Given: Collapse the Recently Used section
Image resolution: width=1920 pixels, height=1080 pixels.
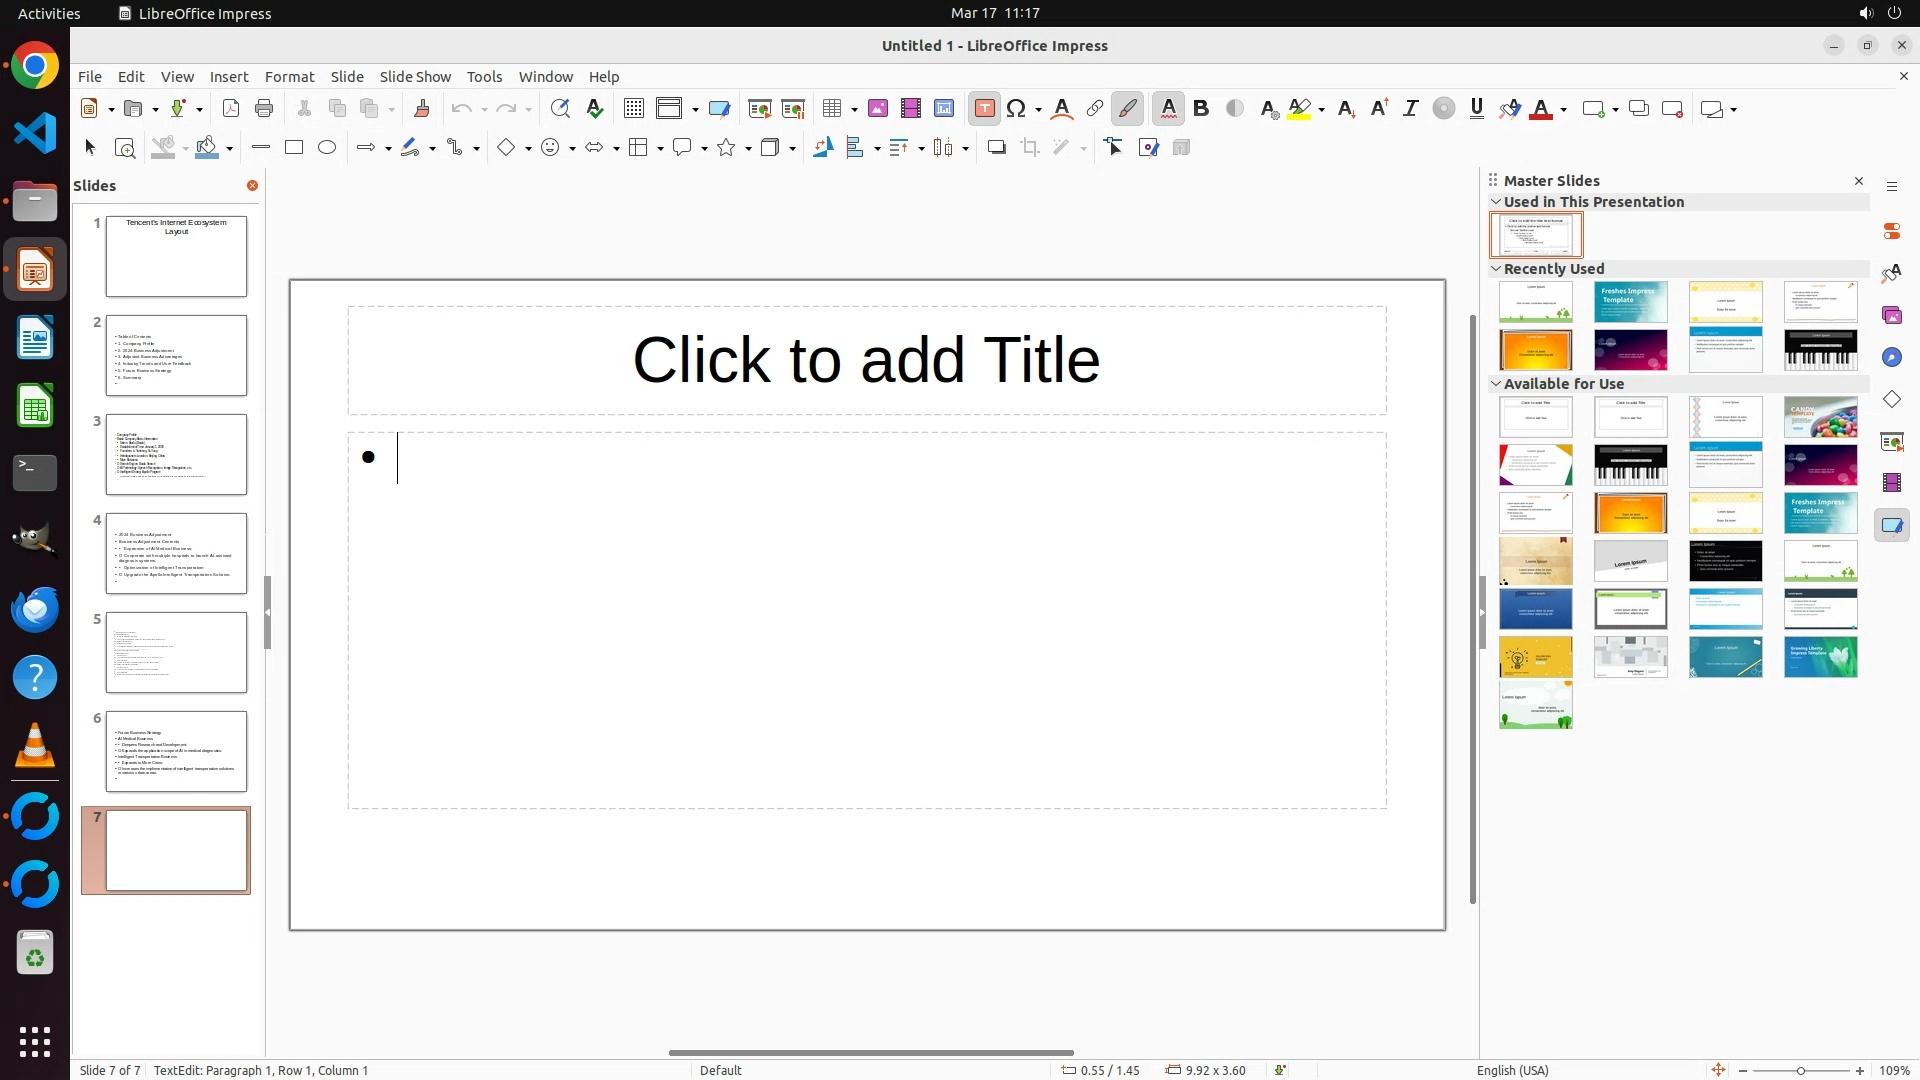Looking at the screenshot, I should tap(1496, 269).
